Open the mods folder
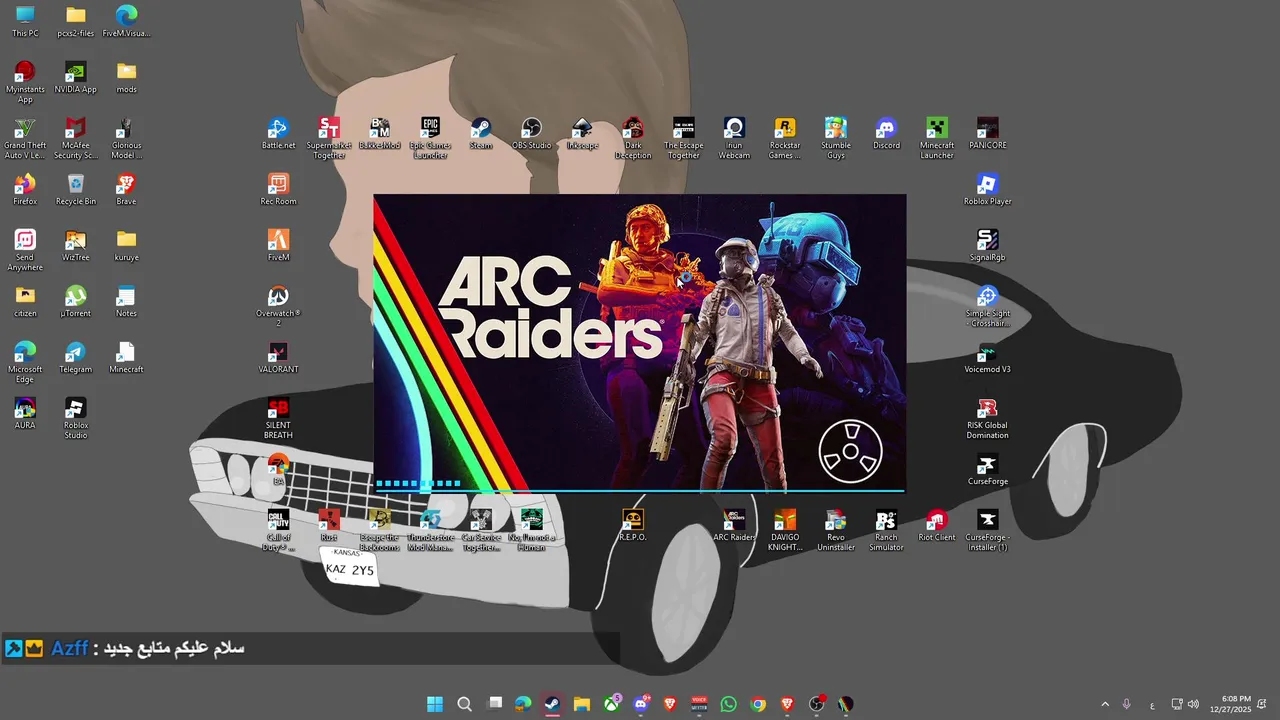 coord(126,78)
